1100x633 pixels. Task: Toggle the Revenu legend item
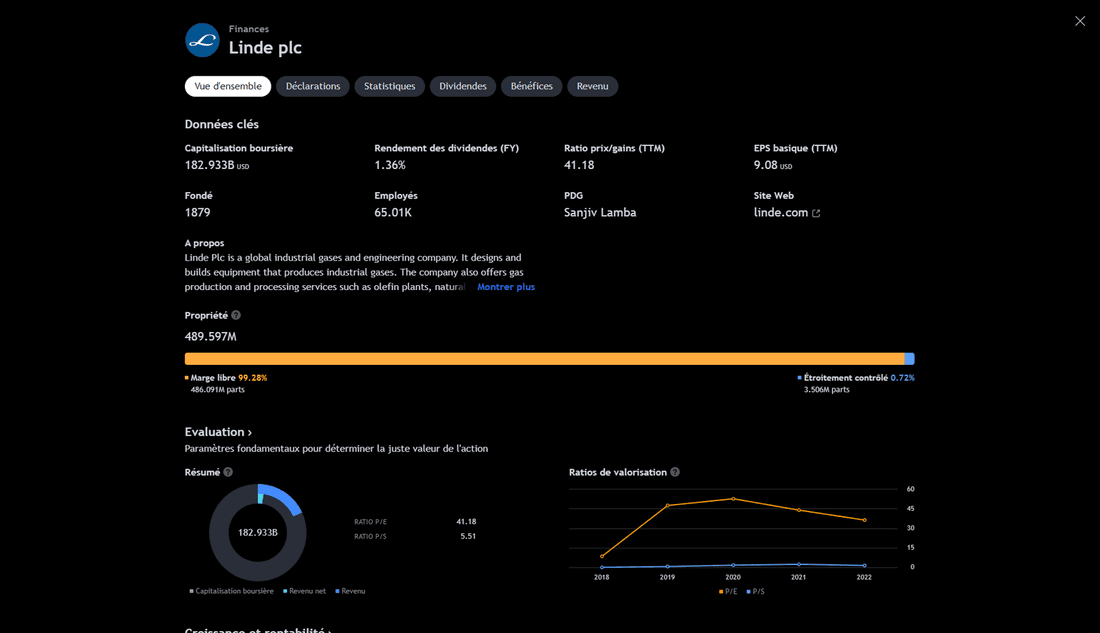350,591
